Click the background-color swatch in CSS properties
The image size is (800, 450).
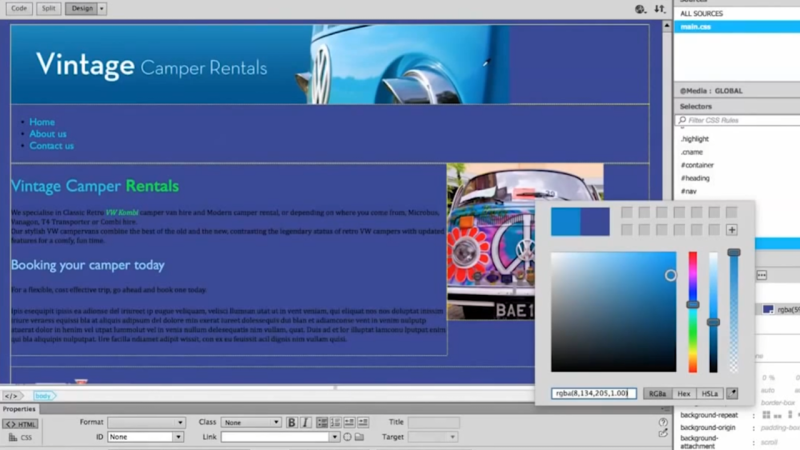(x=768, y=309)
